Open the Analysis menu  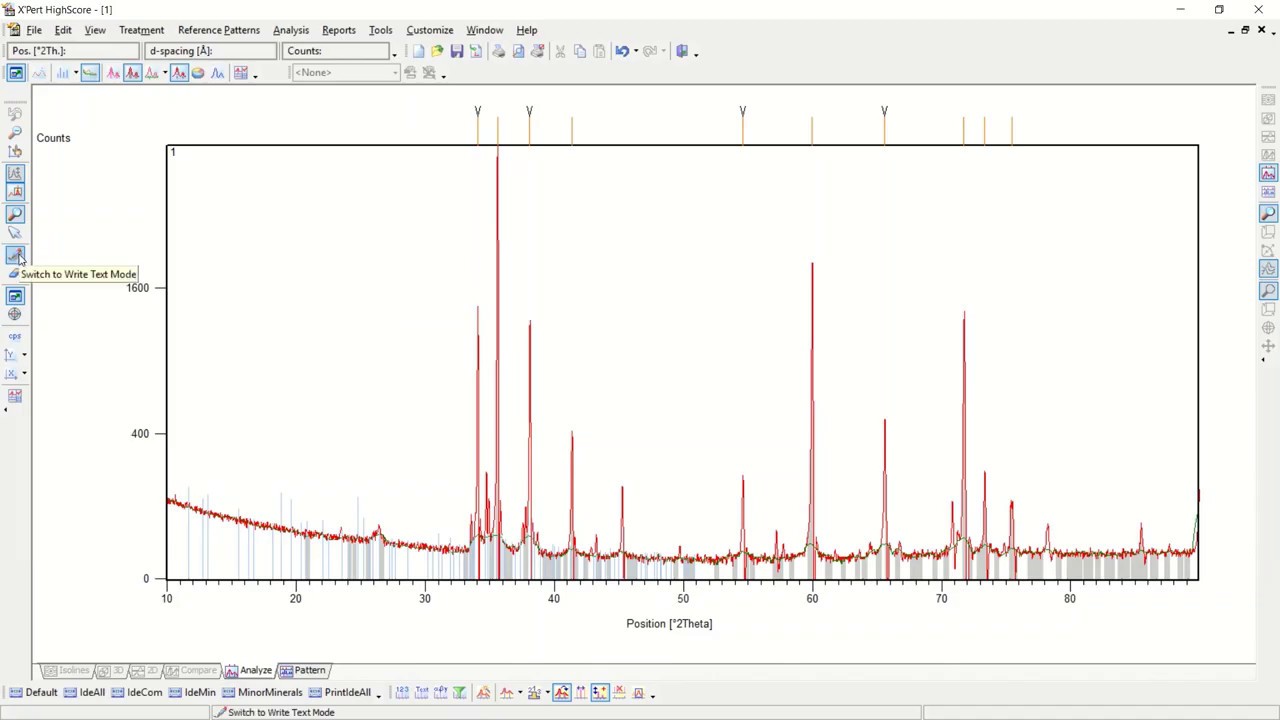pos(291,30)
